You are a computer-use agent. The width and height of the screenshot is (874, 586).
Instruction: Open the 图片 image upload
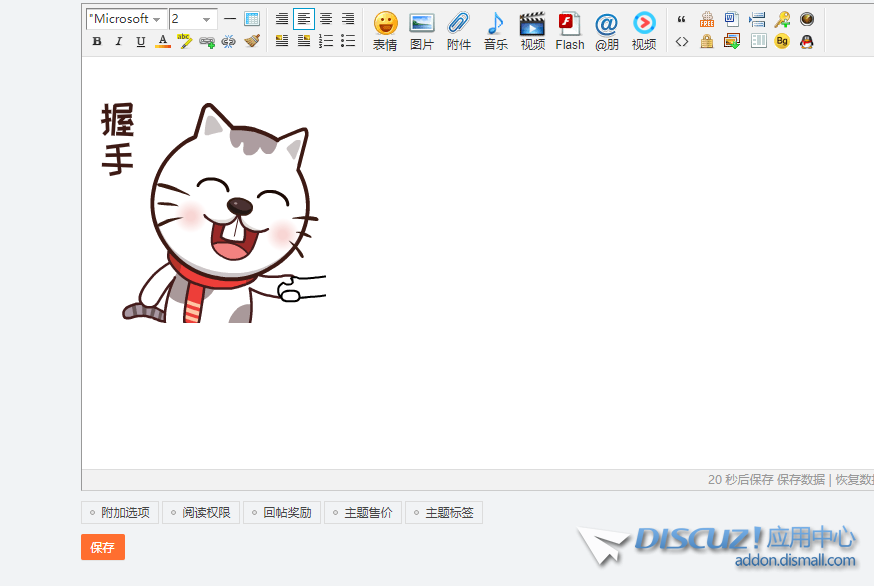point(422,31)
